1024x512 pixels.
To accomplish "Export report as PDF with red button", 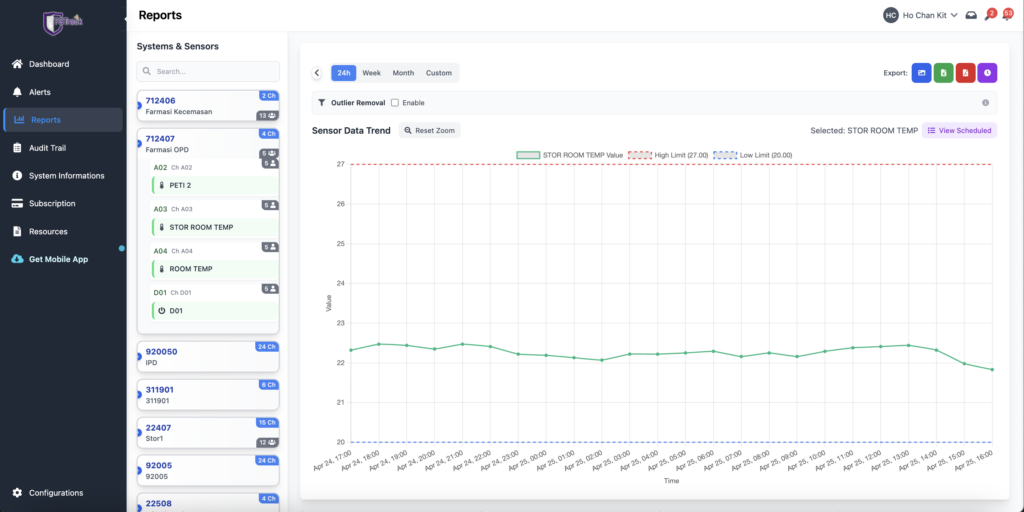I will coord(965,73).
